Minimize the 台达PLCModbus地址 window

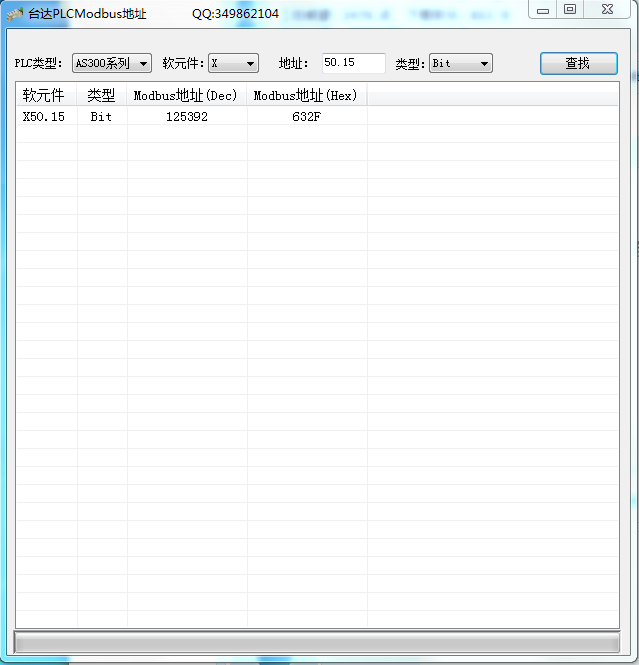point(543,10)
